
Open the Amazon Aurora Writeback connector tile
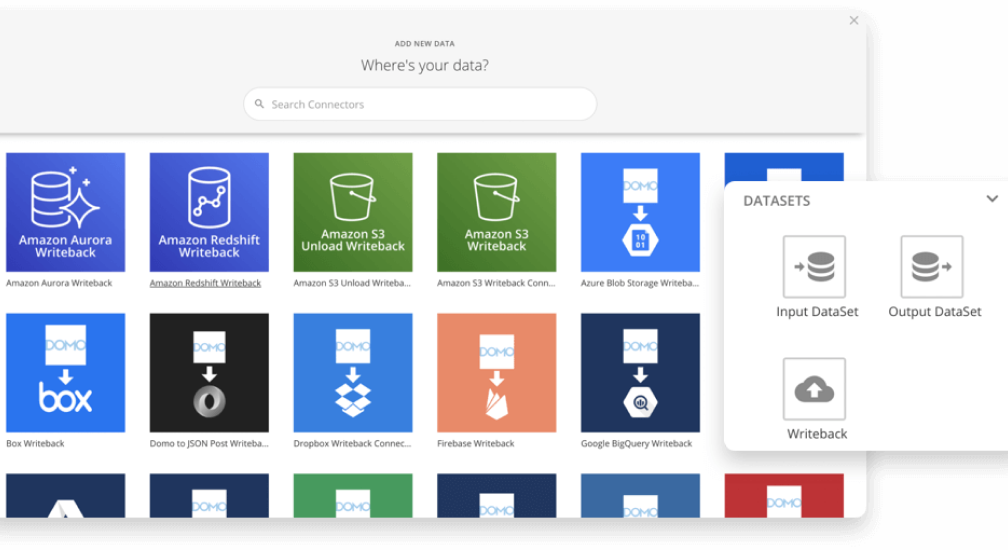66,212
